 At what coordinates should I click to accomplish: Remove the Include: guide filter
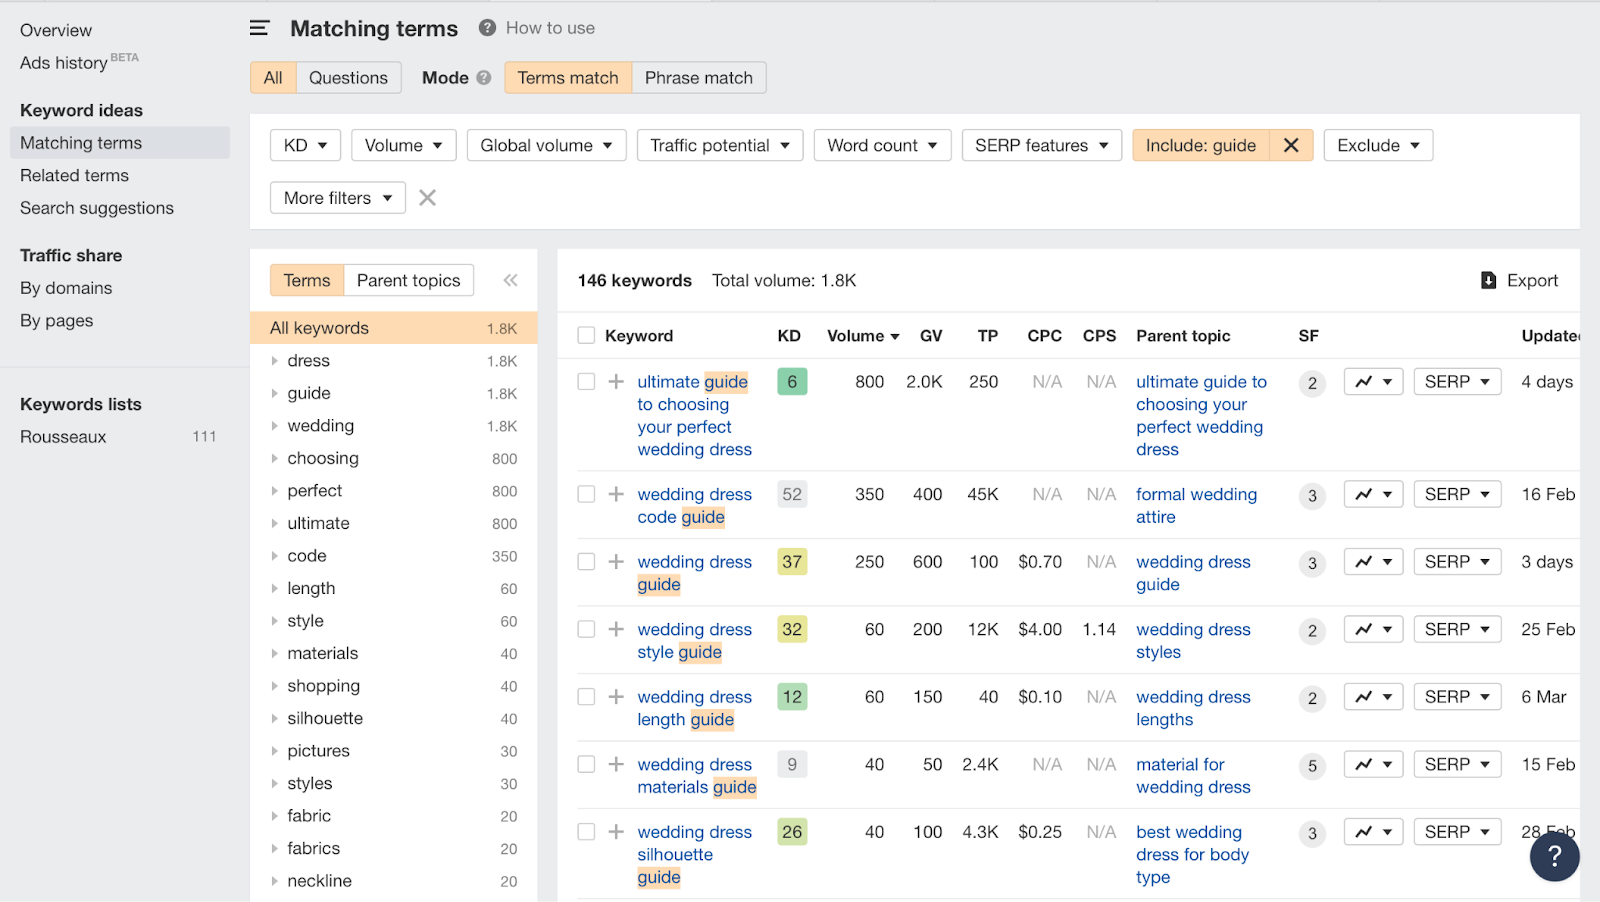click(1291, 146)
